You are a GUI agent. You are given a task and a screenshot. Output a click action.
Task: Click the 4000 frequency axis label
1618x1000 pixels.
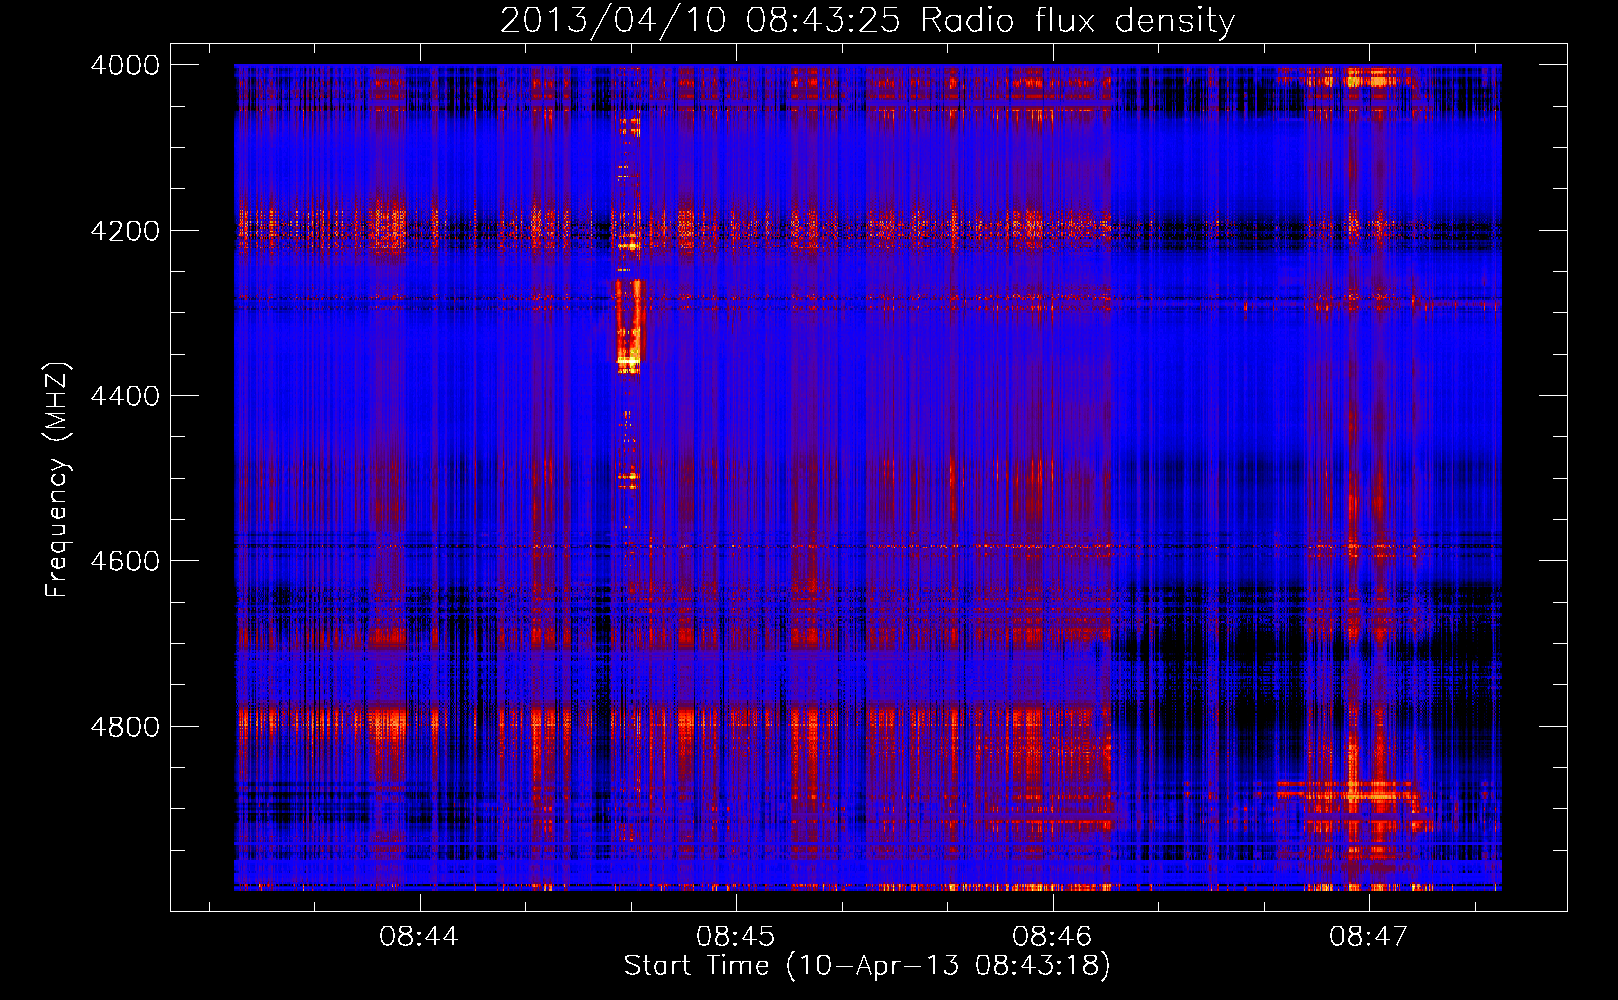click(x=125, y=65)
